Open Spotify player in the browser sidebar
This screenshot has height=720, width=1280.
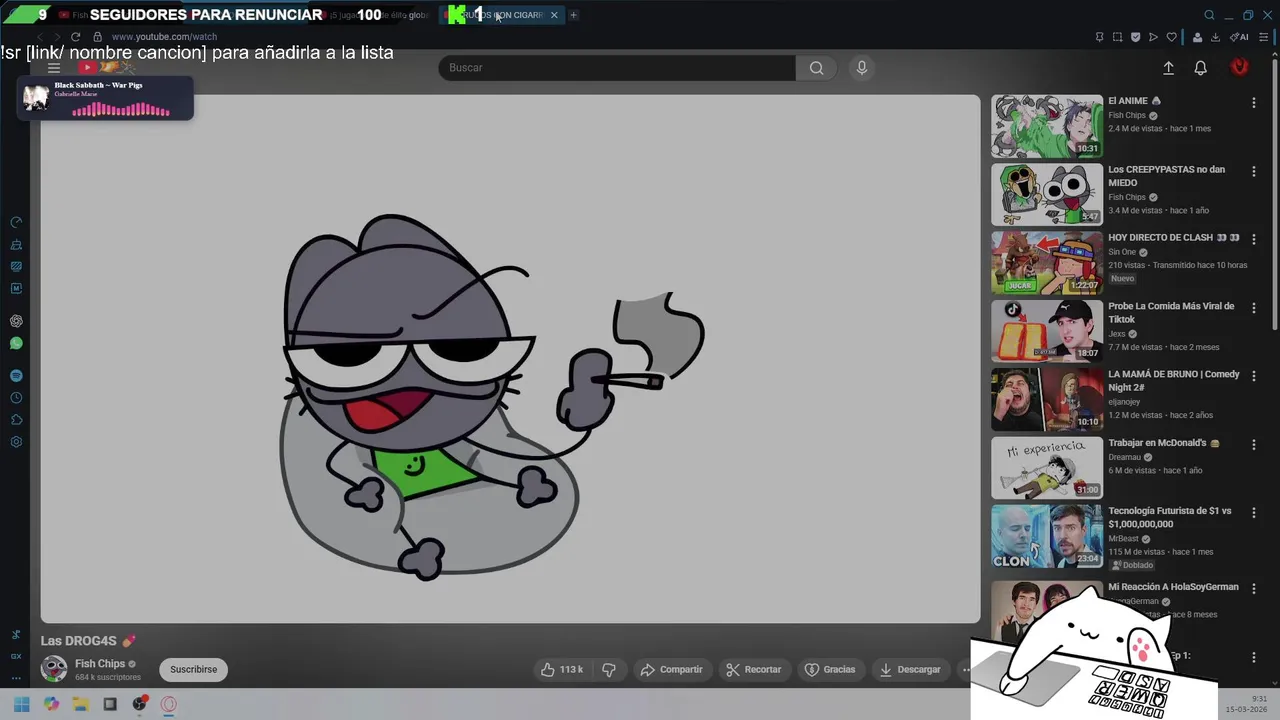tap(16, 376)
